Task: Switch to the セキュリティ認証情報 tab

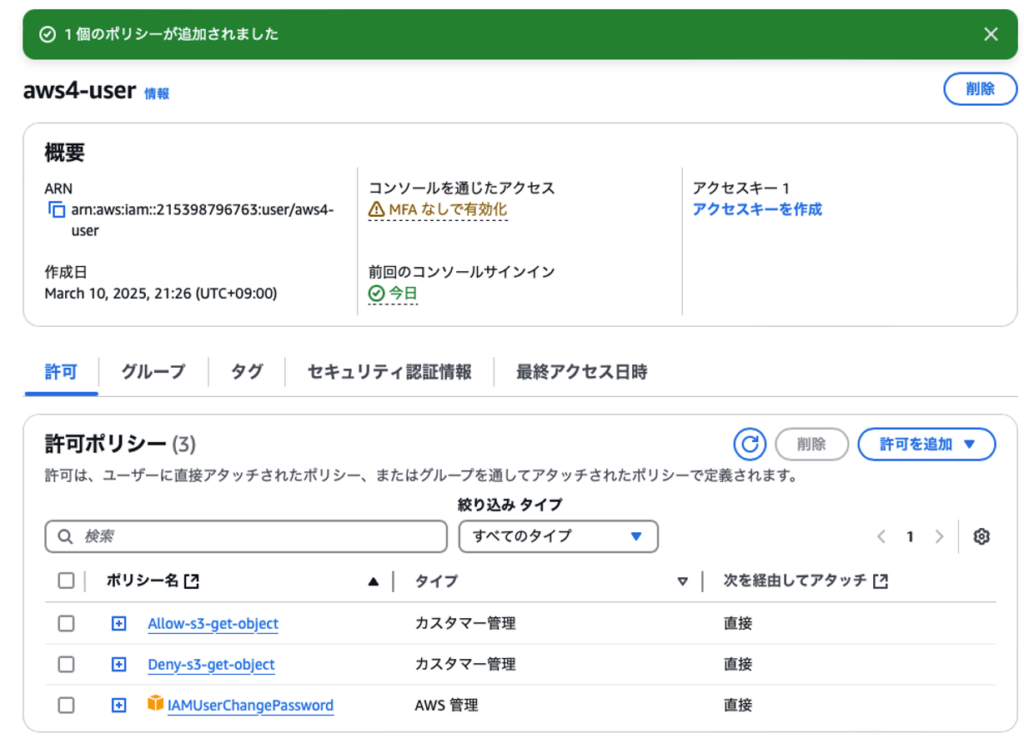Action: (x=389, y=372)
